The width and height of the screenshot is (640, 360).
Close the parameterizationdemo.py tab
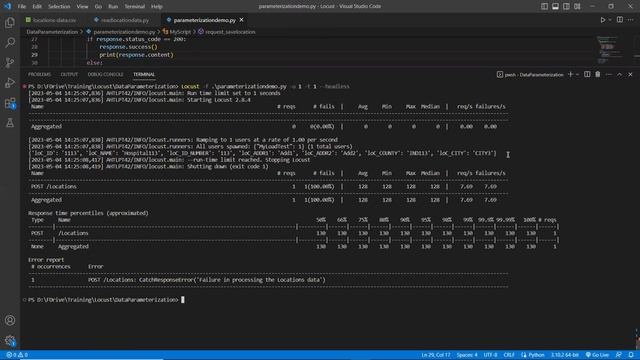tap(242, 20)
